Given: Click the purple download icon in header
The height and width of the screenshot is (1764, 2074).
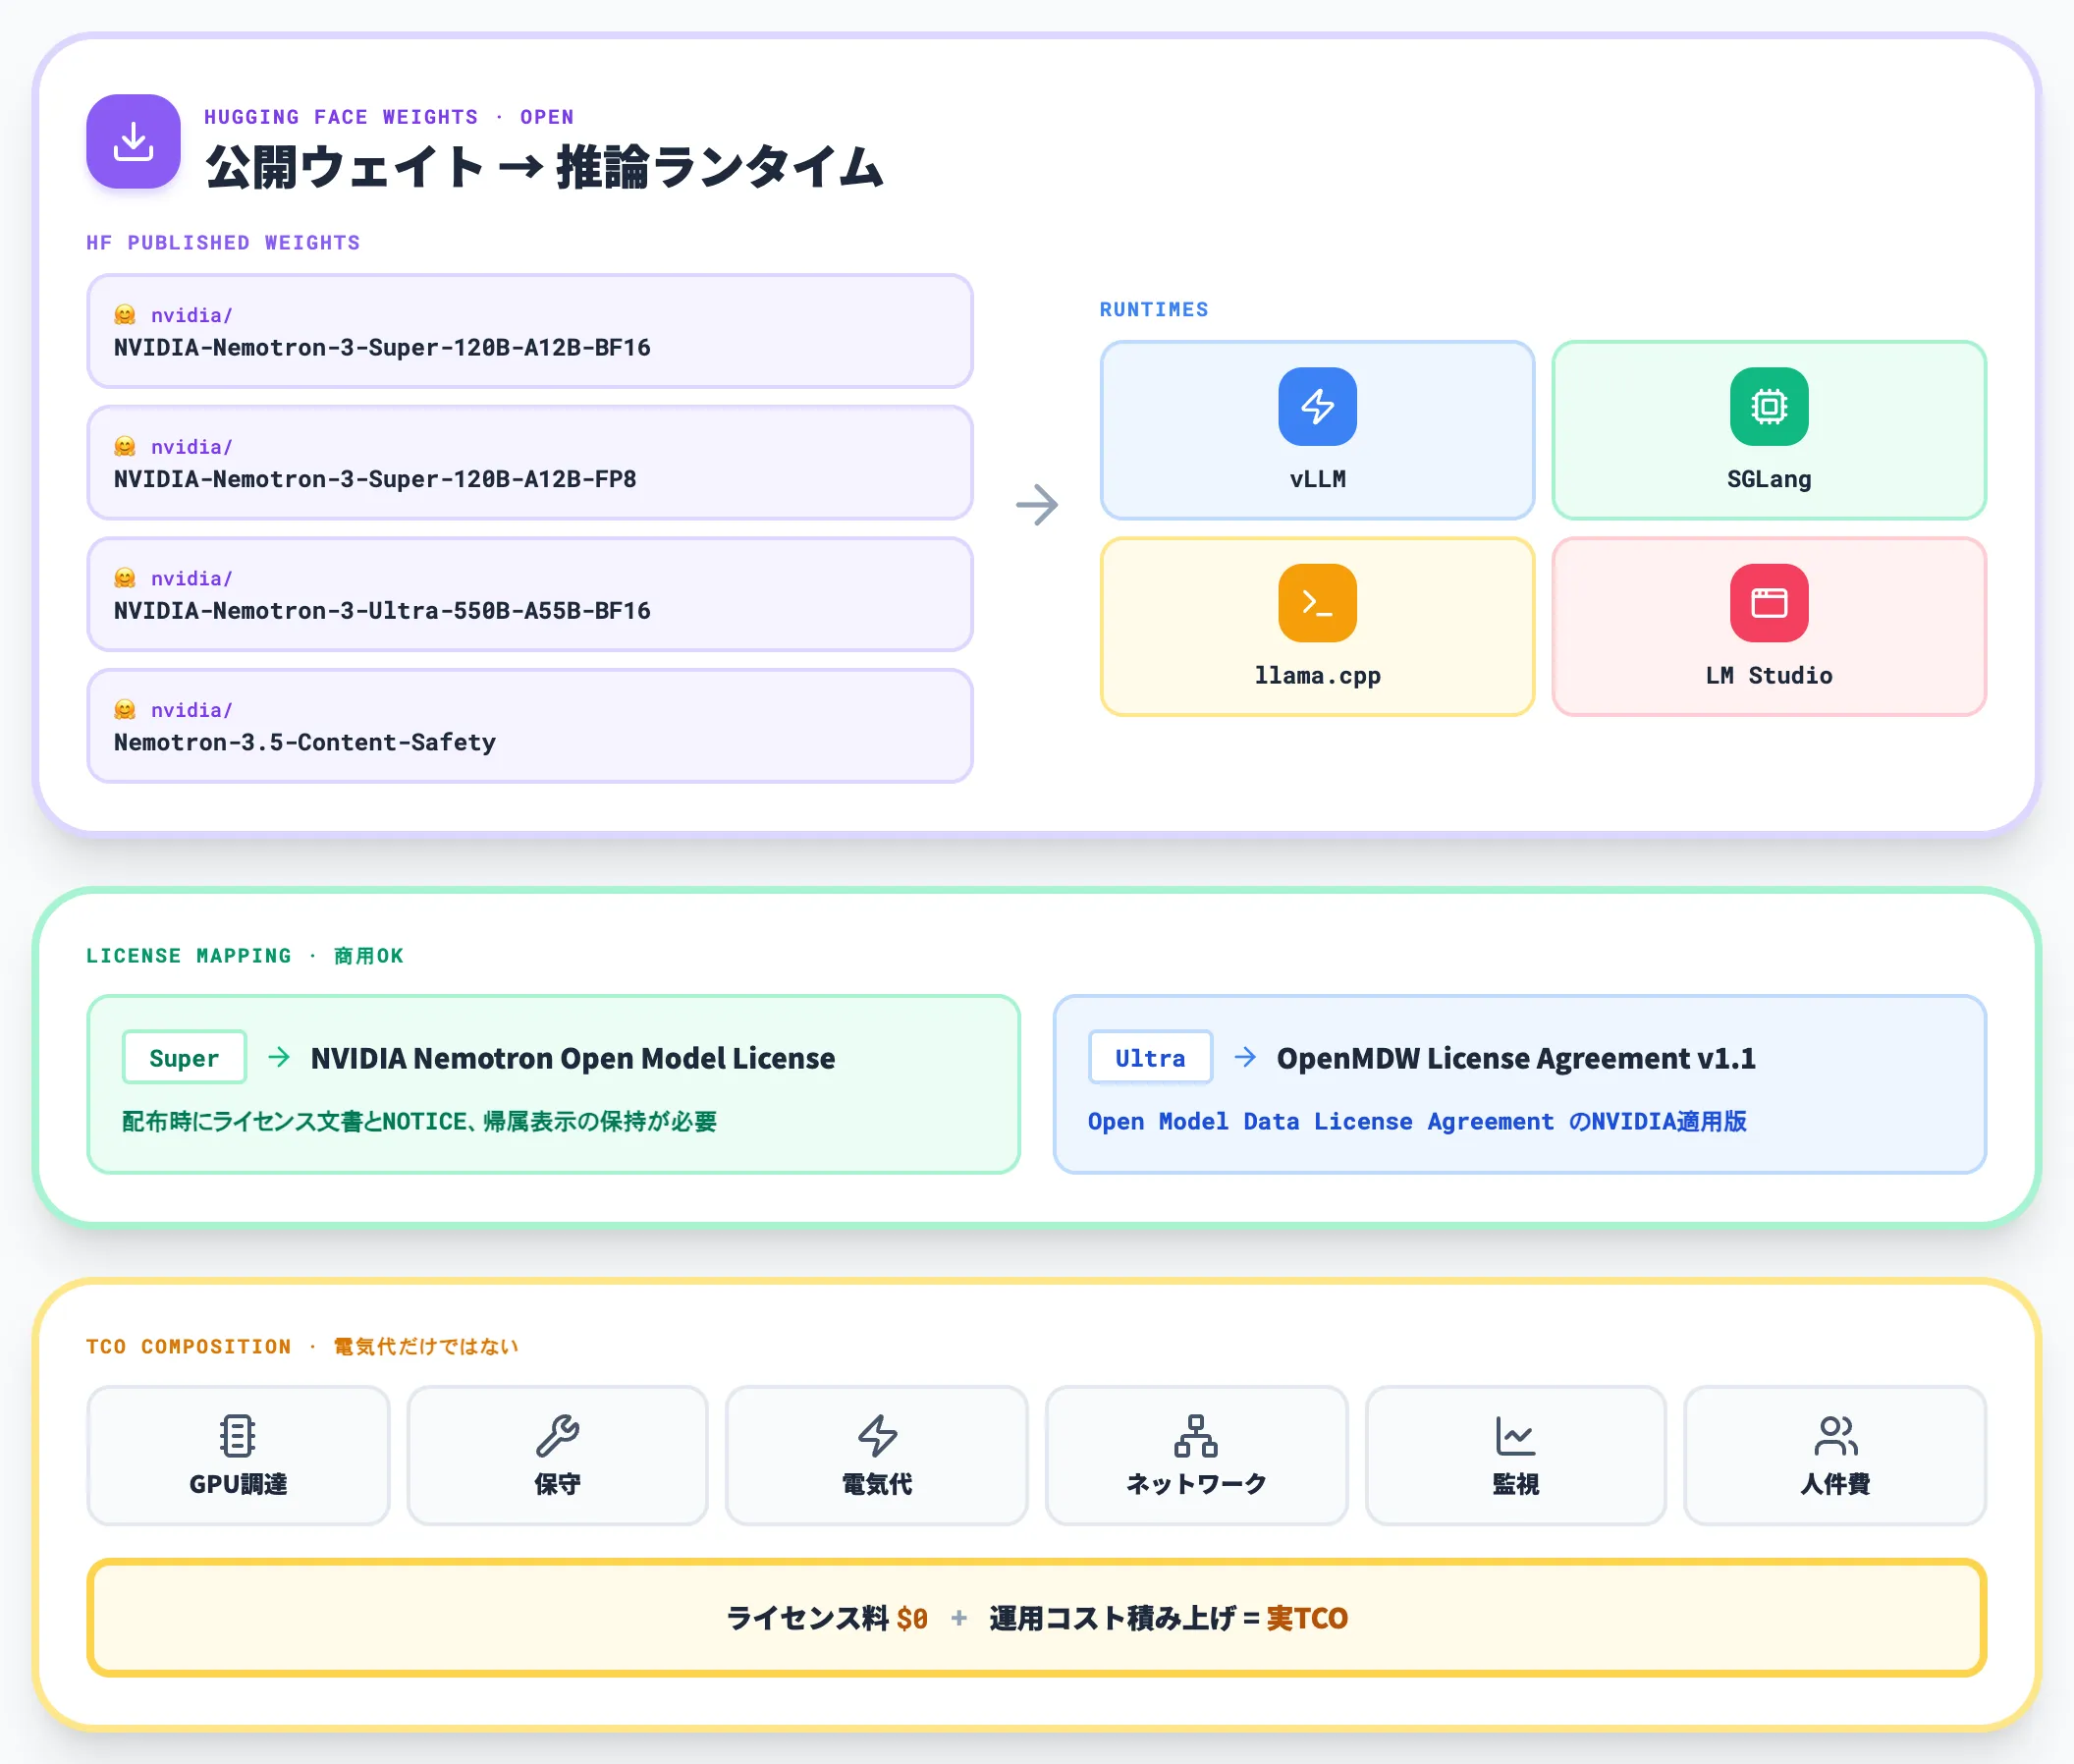Looking at the screenshot, I should pos(133,141).
